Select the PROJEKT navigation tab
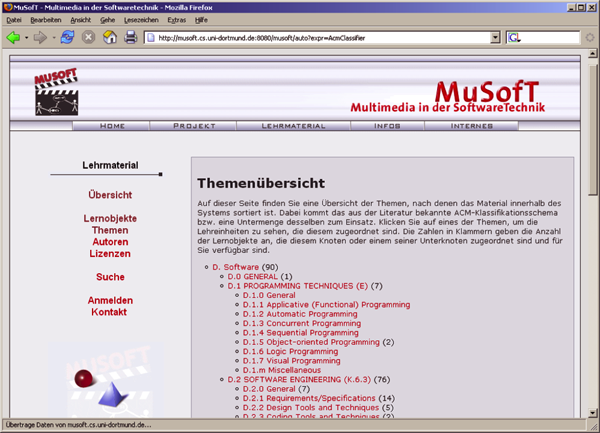This screenshot has height=433, width=600. (194, 126)
